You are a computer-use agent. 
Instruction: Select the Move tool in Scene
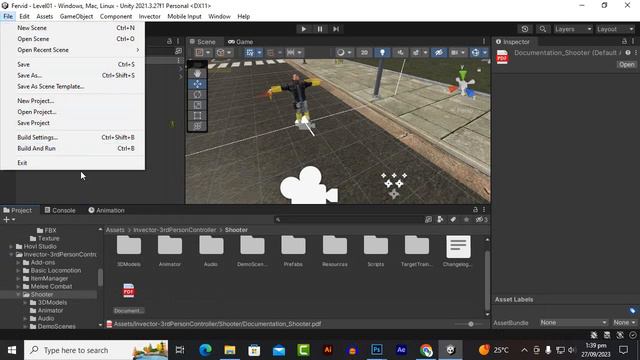click(x=197, y=84)
